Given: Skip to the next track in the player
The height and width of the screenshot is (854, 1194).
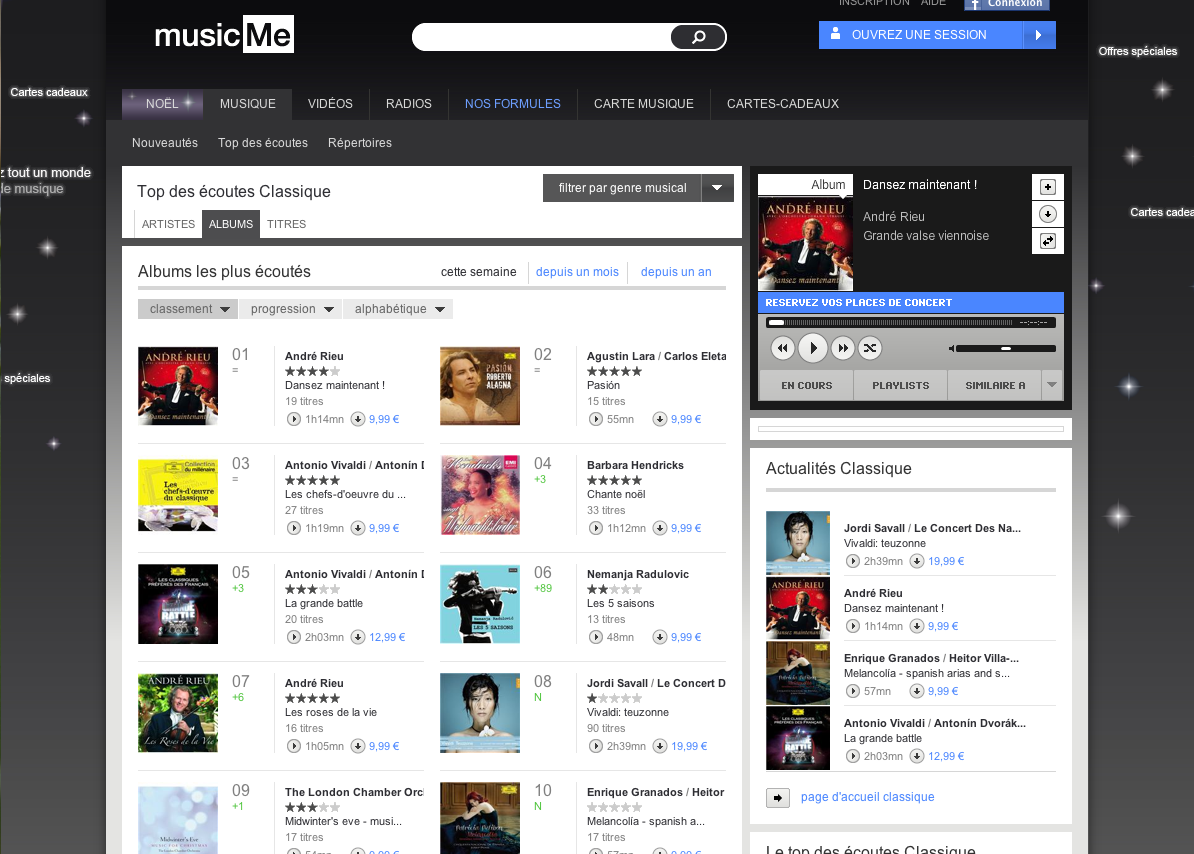Looking at the screenshot, I should (x=843, y=348).
